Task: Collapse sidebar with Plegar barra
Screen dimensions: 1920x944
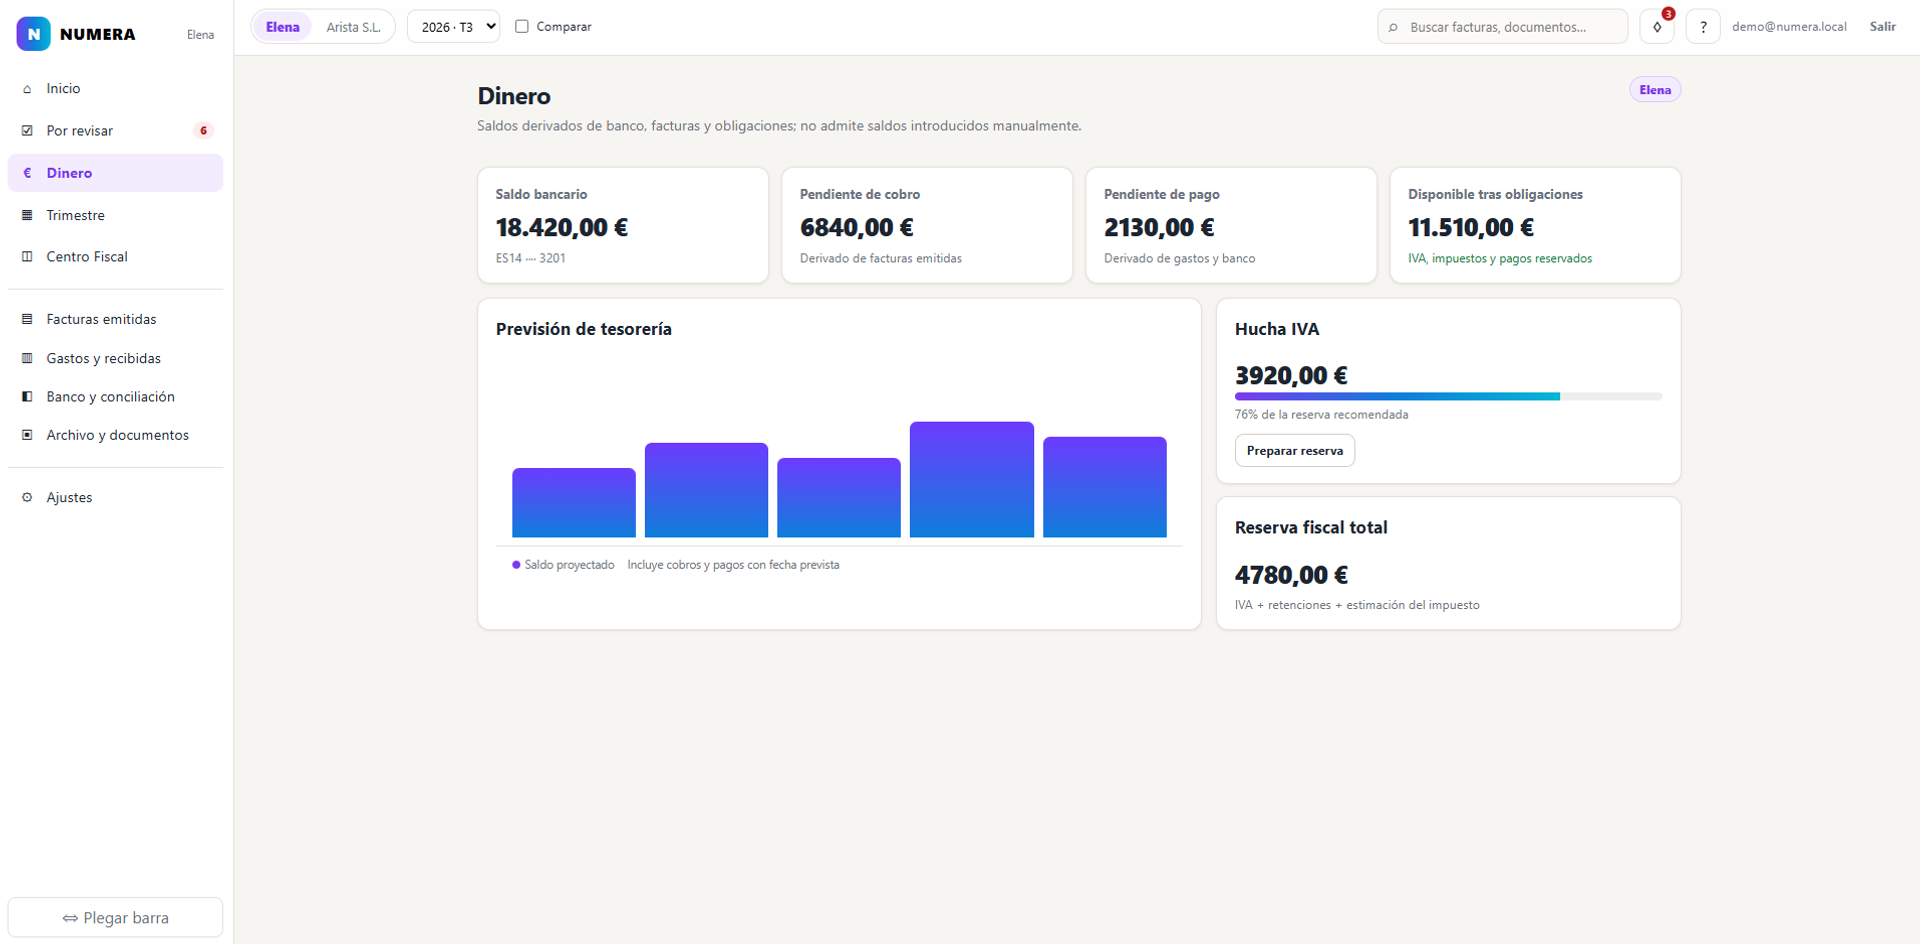Action: 115,918
